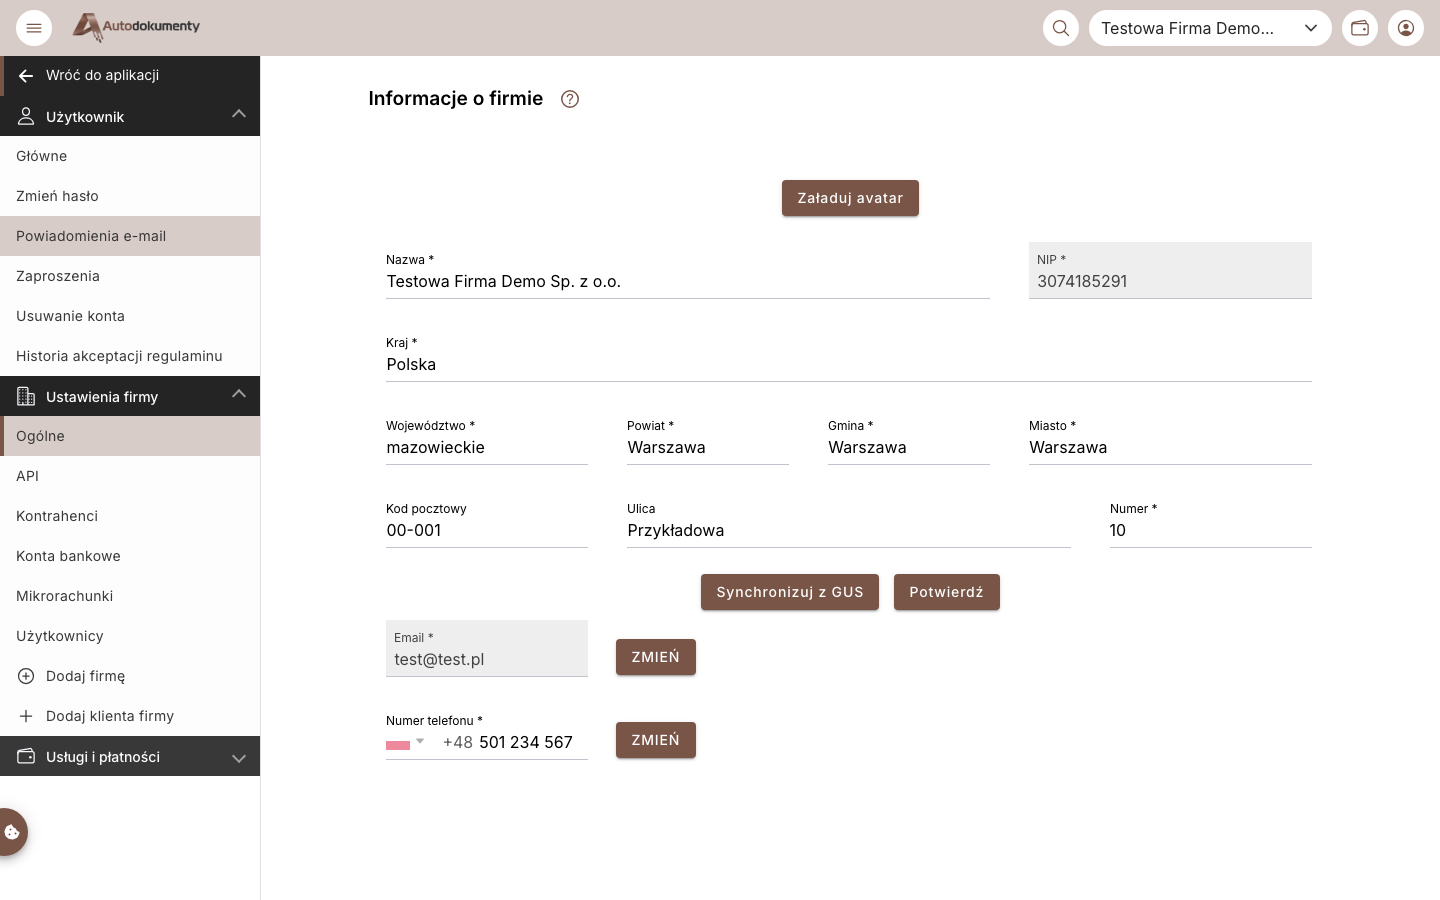Click the plus icon beside Dodaj klienta firmy
The height and width of the screenshot is (900, 1440).
[x=26, y=716]
